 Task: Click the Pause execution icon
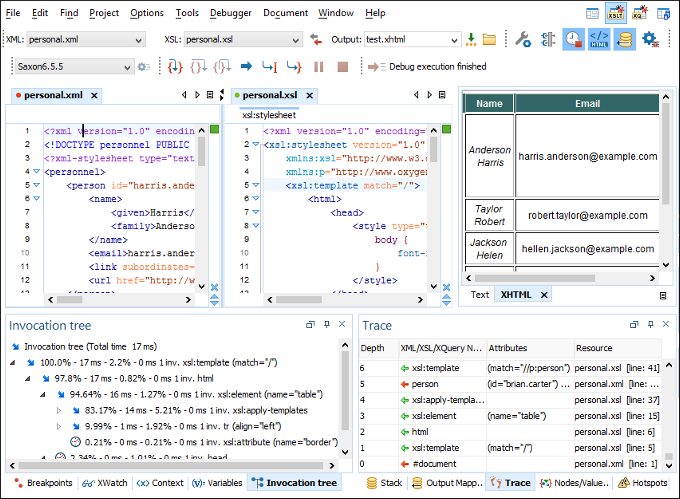319,67
